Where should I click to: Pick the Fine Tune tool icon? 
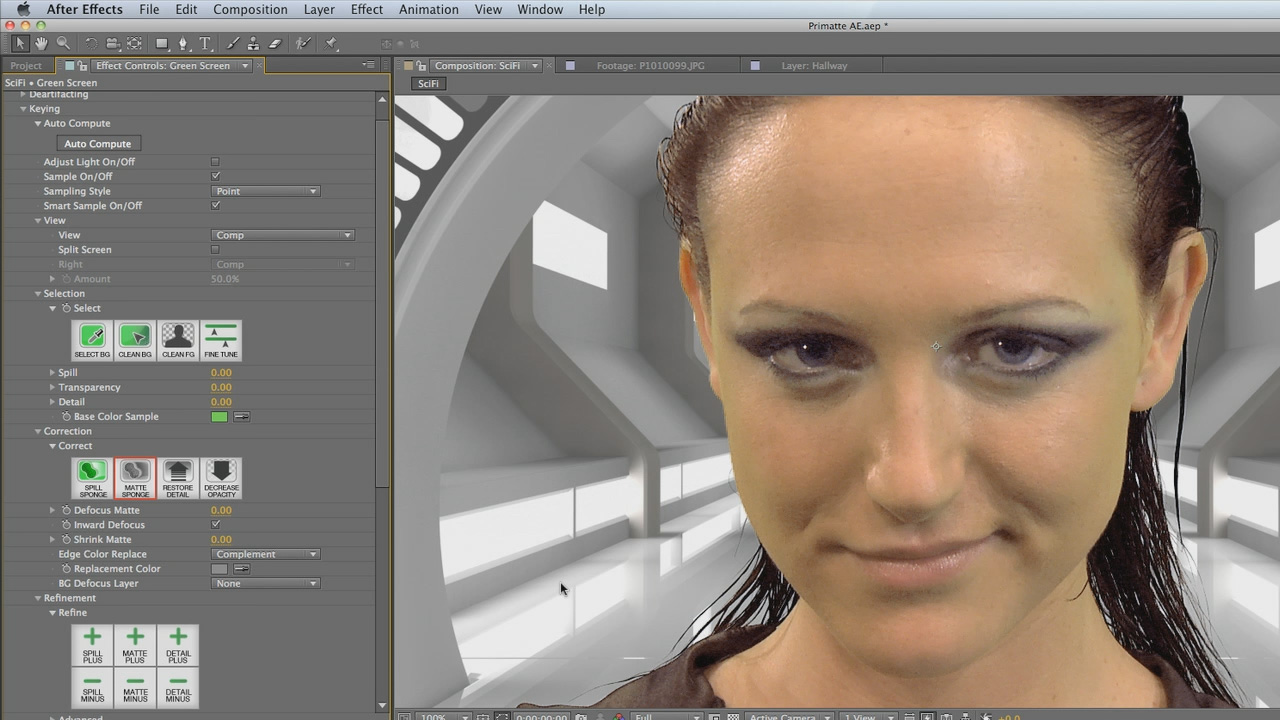221,340
